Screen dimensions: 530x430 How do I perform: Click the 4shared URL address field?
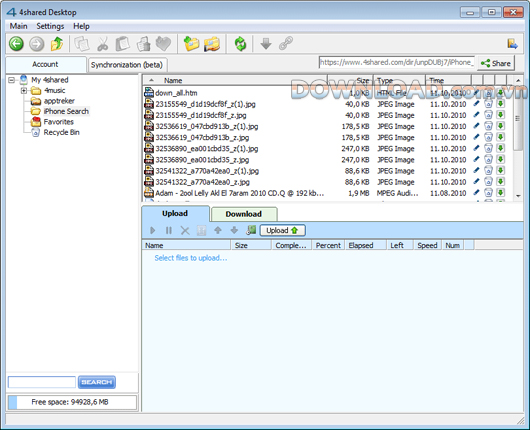396,63
